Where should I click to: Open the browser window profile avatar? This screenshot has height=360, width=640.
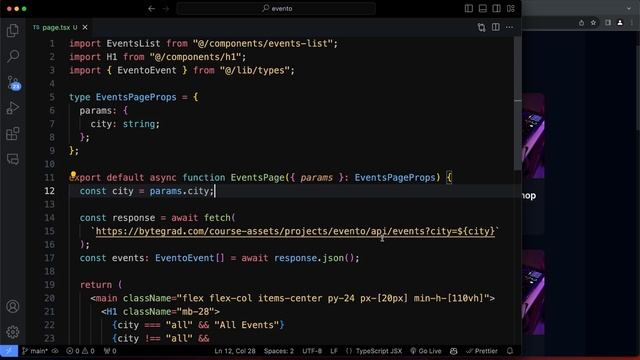pos(620,23)
